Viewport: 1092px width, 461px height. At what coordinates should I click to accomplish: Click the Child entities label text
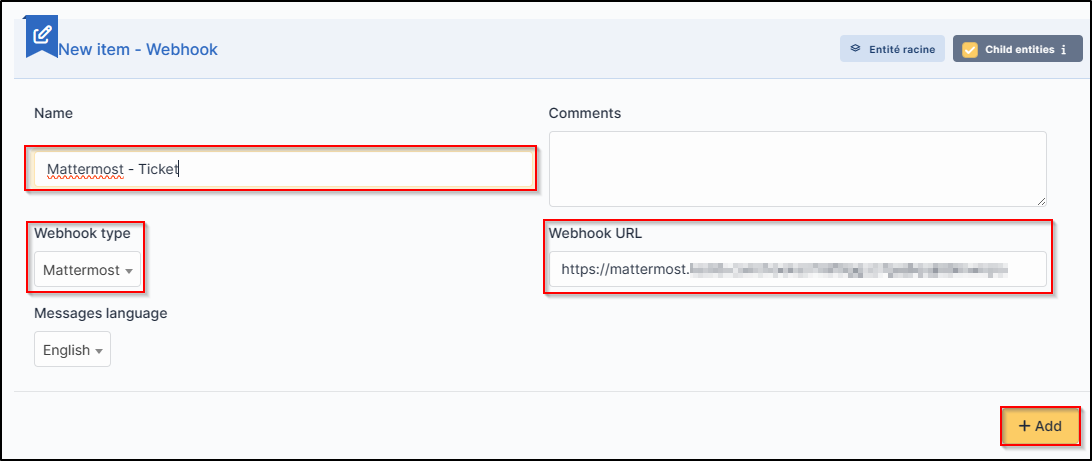(1019, 50)
